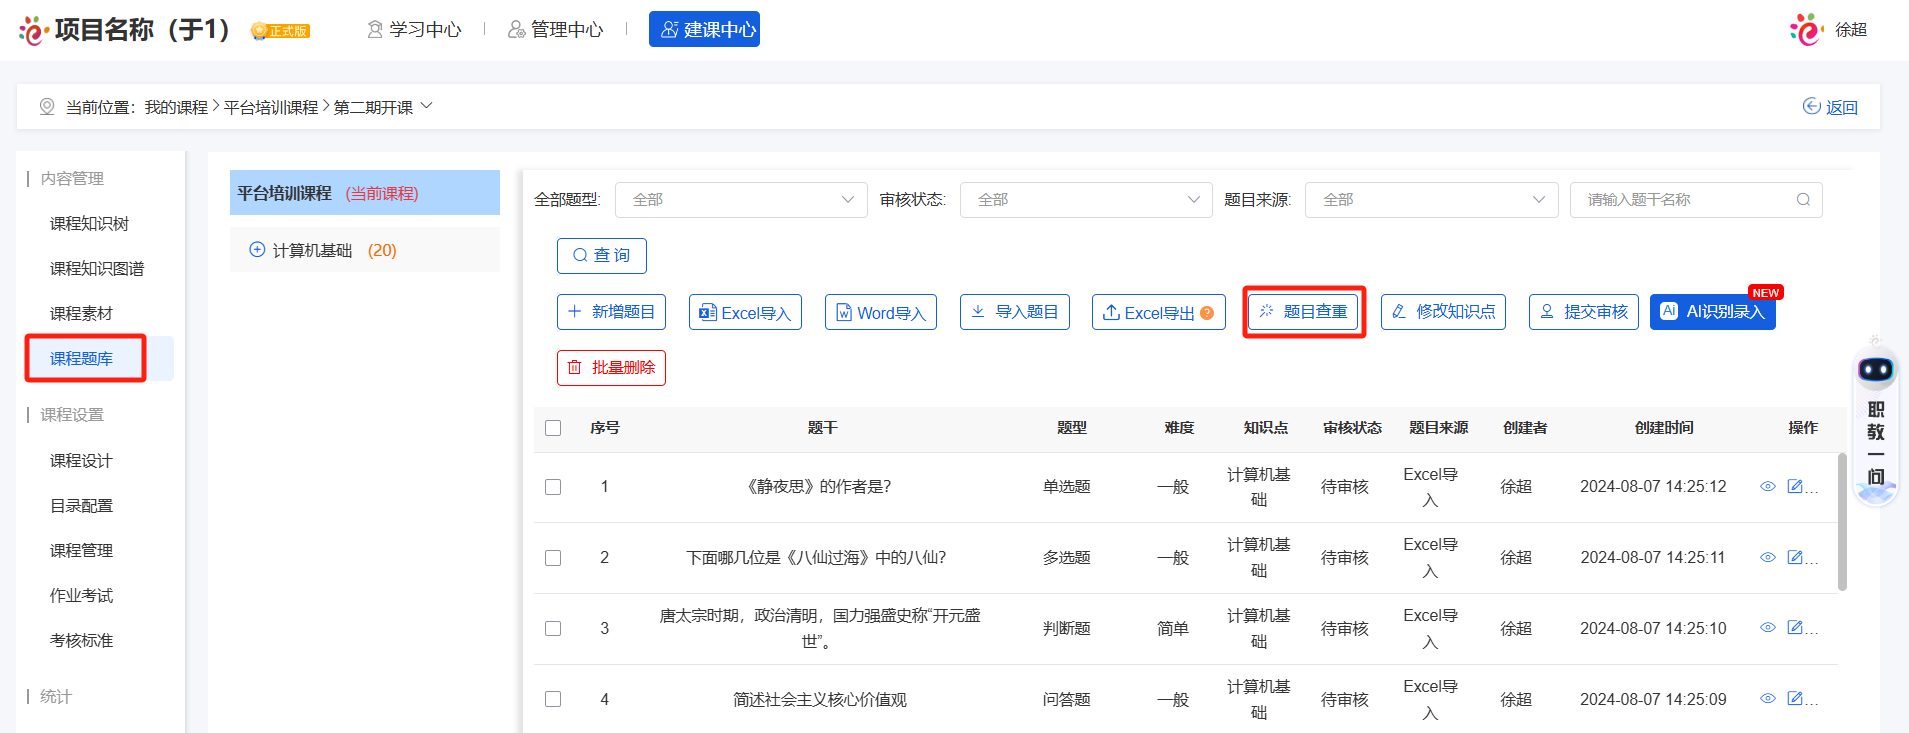Viewport: 1909px width, 733px height.
Task: Click the 返回 back arrow icon
Action: pyautogui.click(x=1812, y=107)
